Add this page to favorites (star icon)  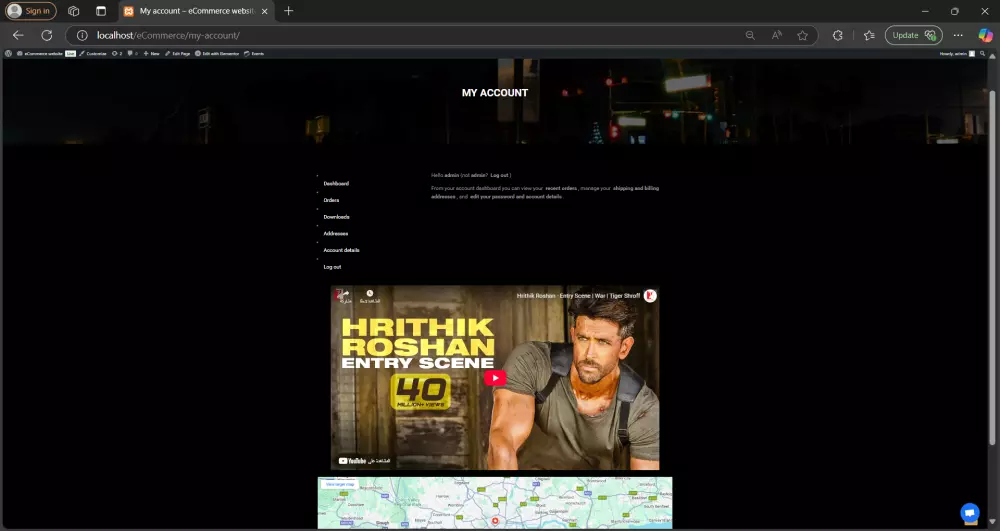[802, 35]
